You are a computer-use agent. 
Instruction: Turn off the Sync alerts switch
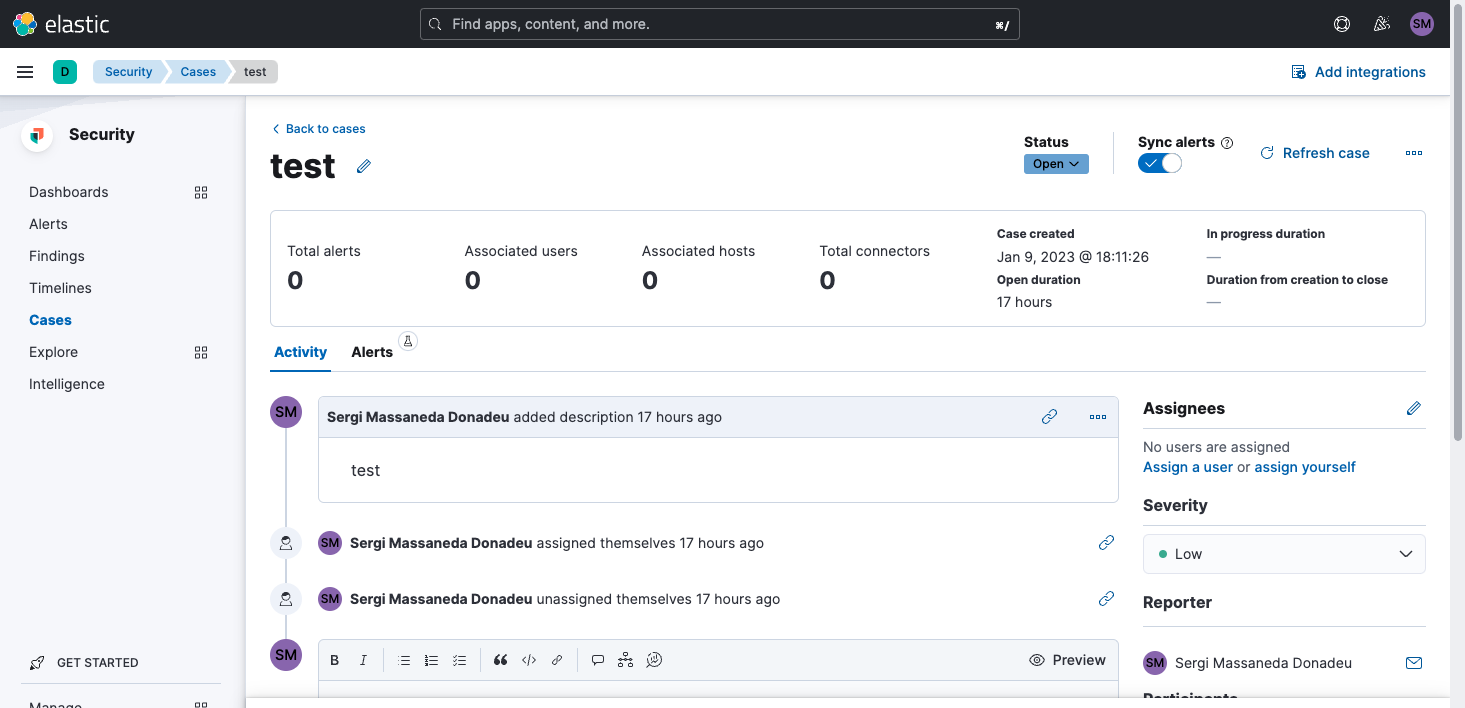(x=1160, y=164)
